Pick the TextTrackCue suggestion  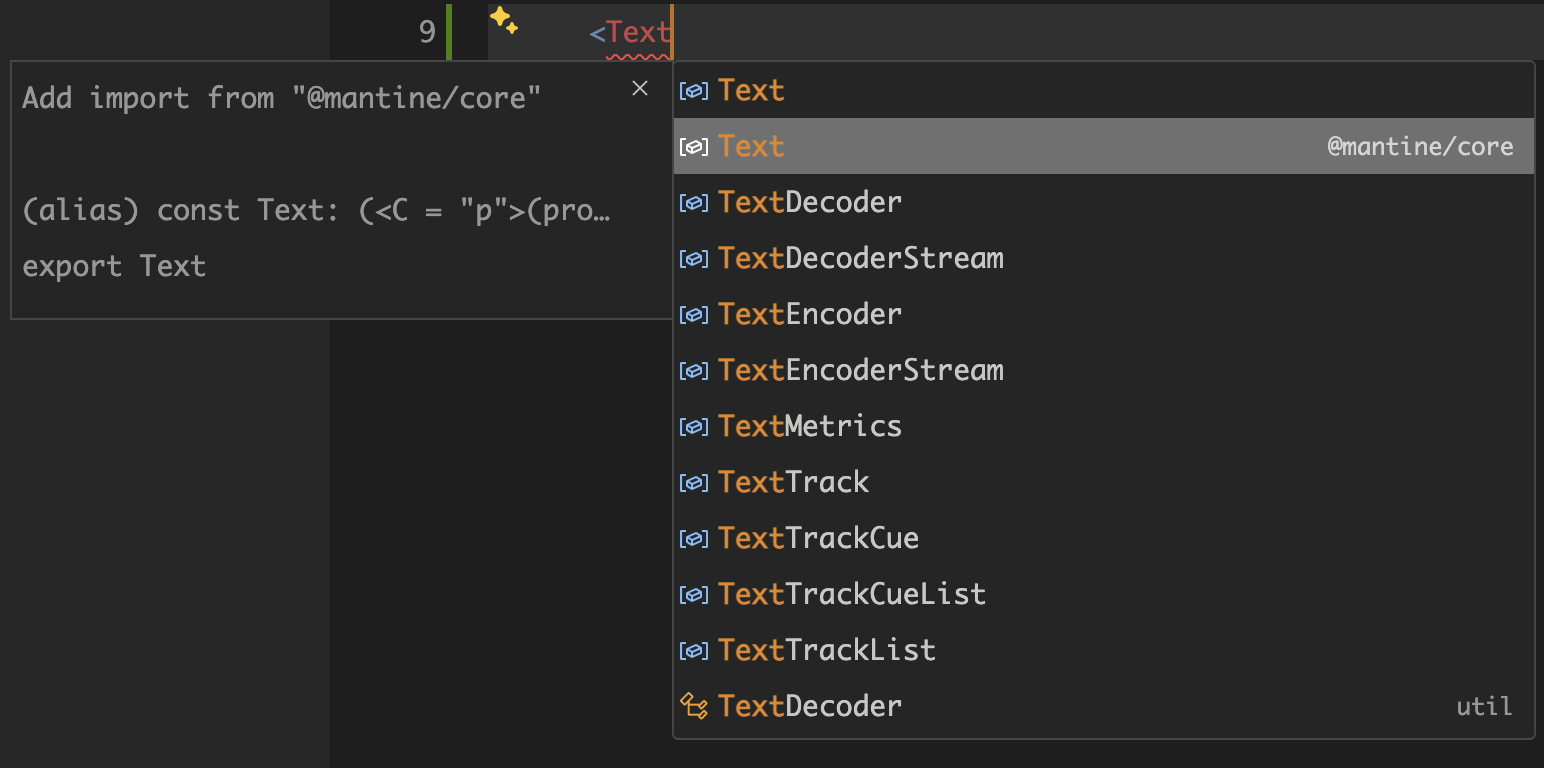click(818, 539)
